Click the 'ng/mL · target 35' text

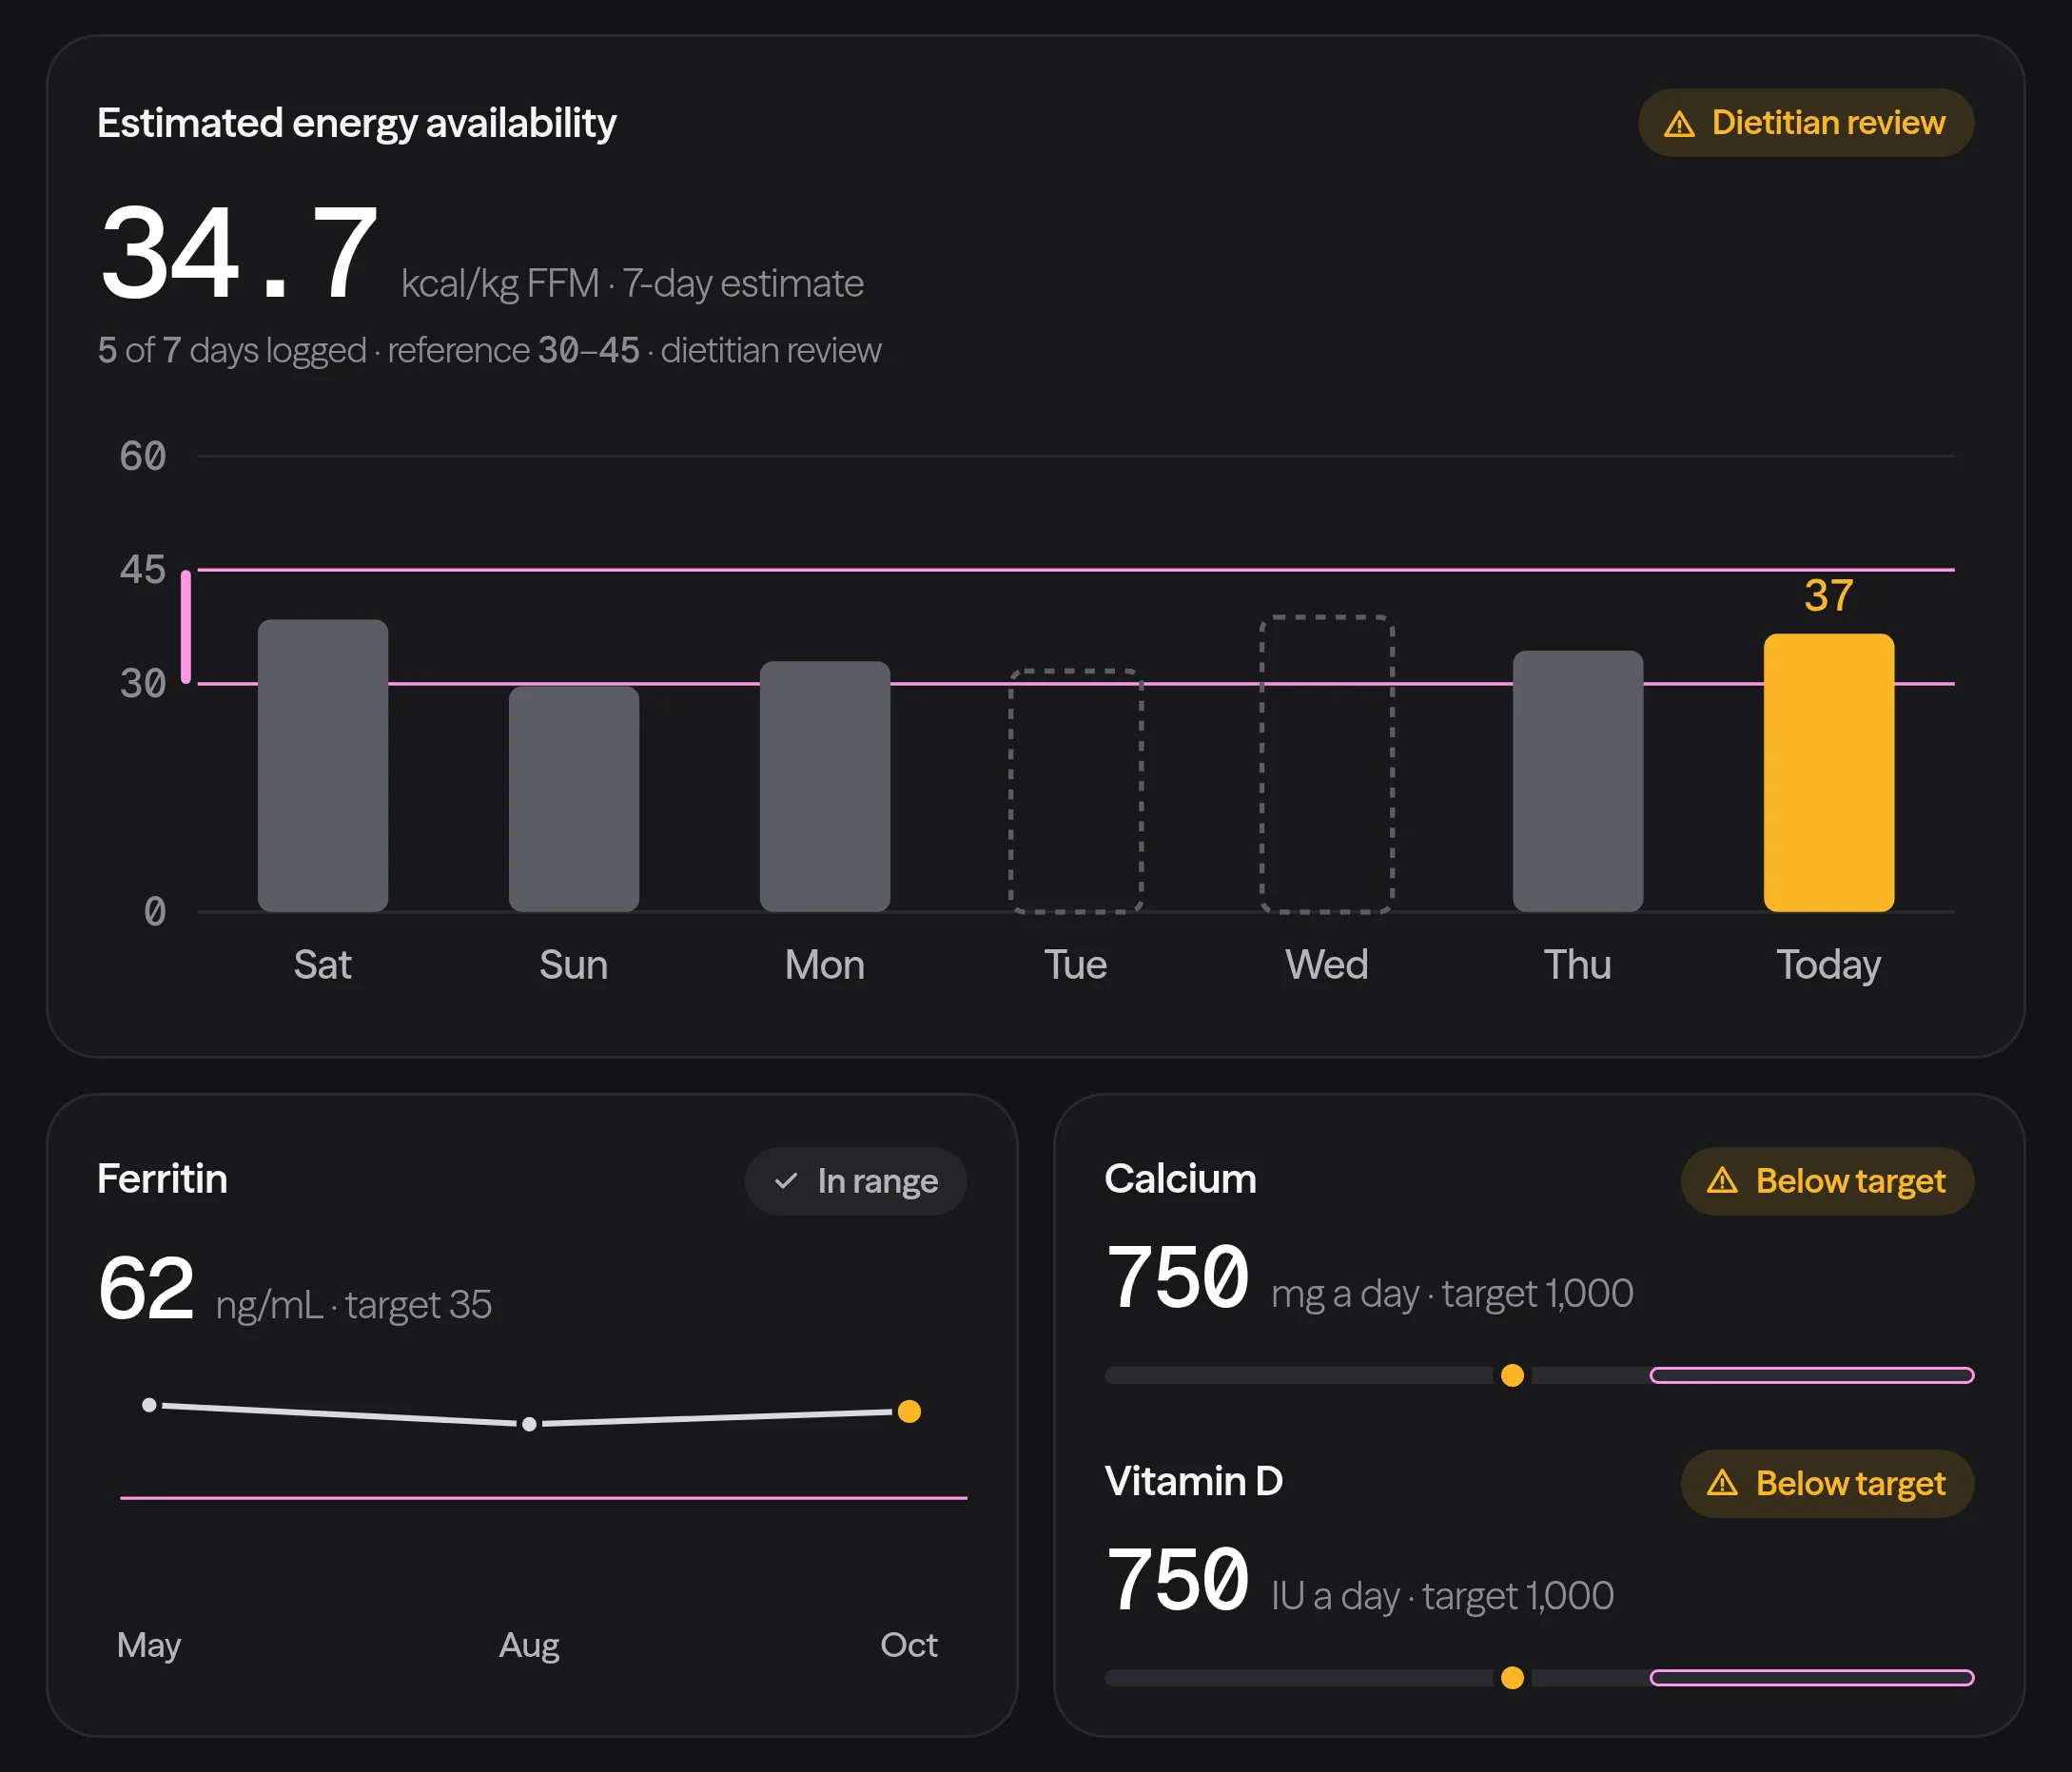pos(354,1305)
